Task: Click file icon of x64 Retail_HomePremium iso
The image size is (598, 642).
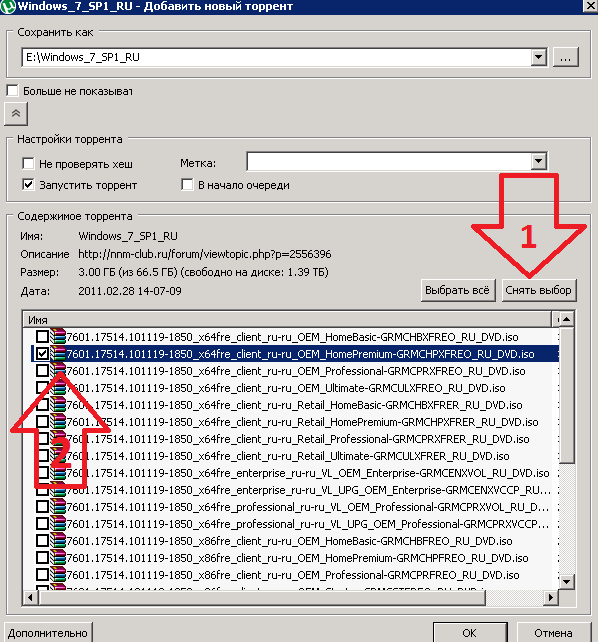Action: pyautogui.click(x=58, y=422)
